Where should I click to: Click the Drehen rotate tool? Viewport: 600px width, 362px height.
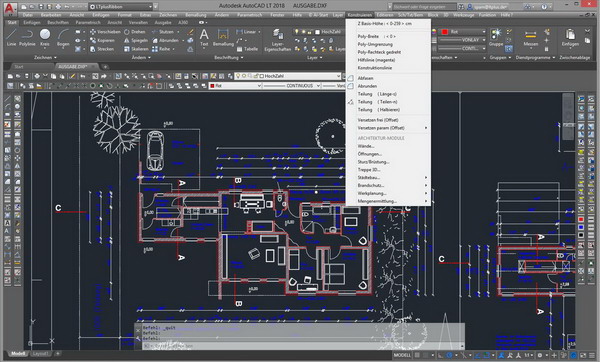click(x=135, y=32)
